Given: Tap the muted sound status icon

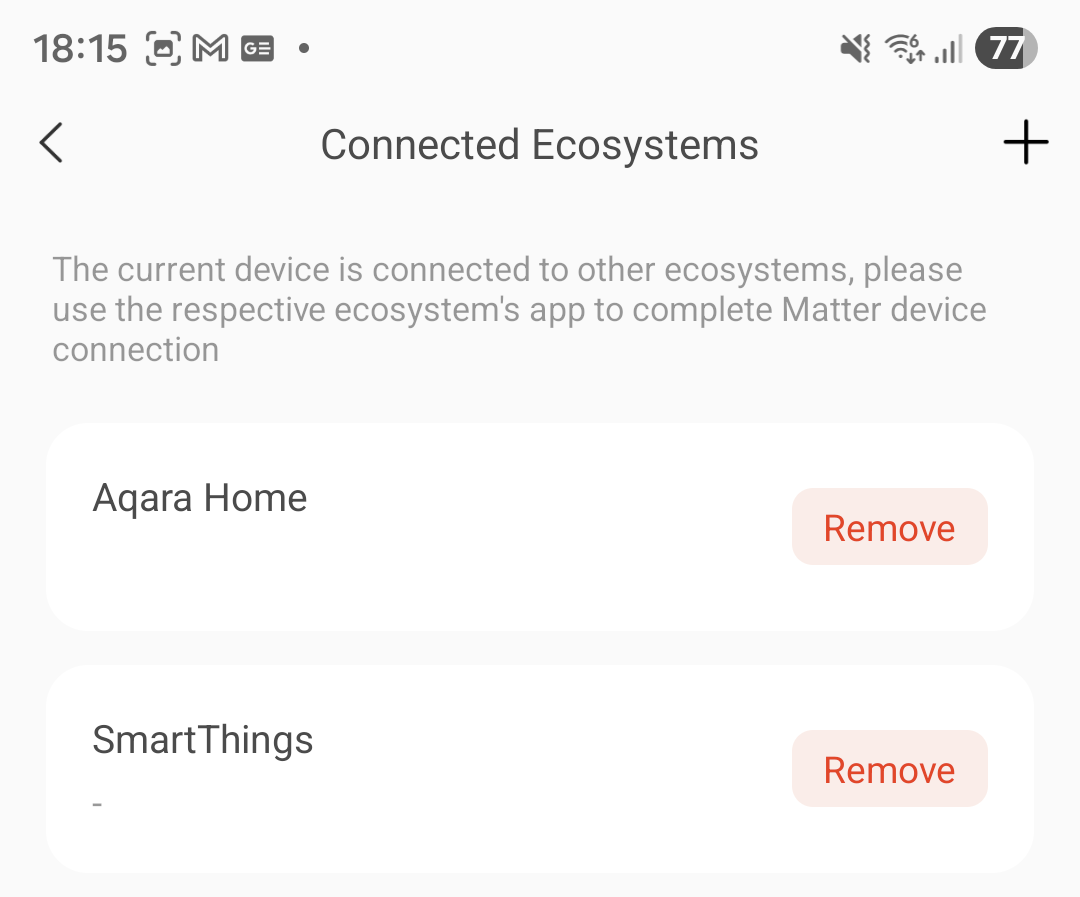Looking at the screenshot, I should pos(856,48).
